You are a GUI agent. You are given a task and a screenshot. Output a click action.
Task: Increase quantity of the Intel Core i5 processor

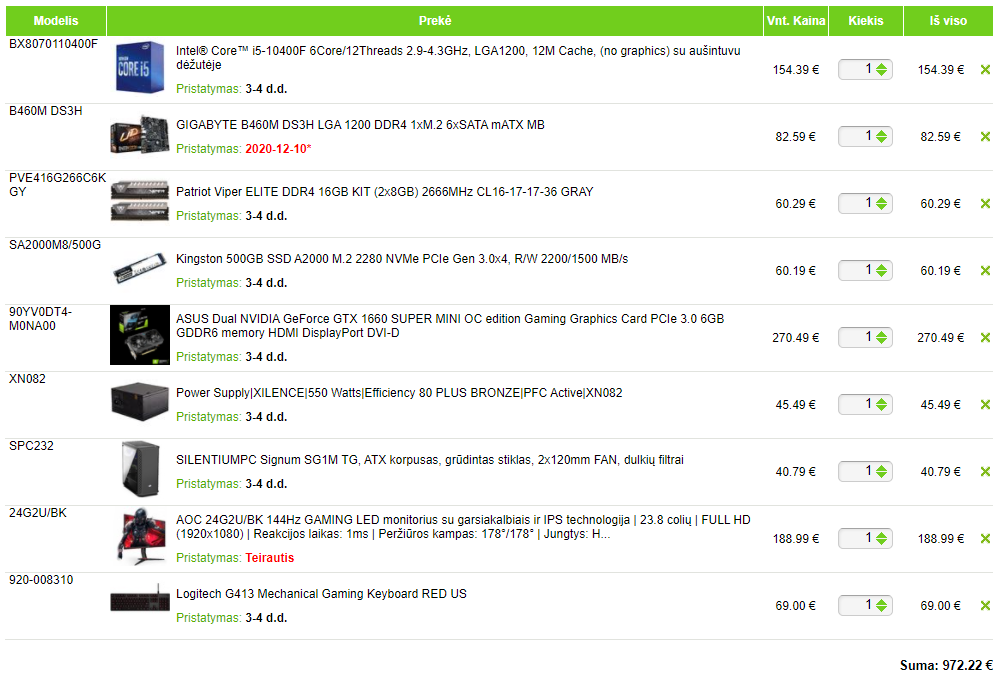point(881,66)
